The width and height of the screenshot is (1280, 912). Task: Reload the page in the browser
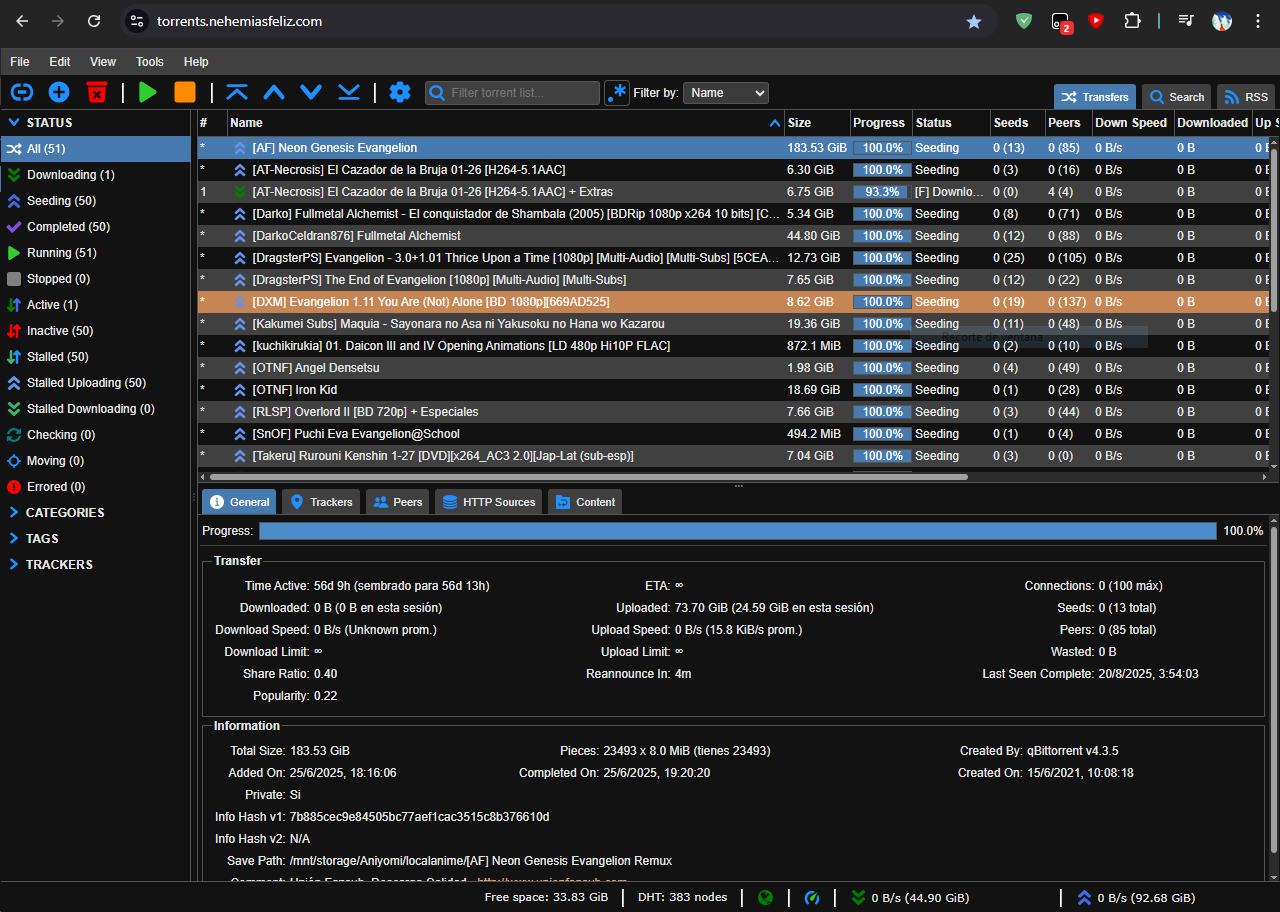click(94, 21)
